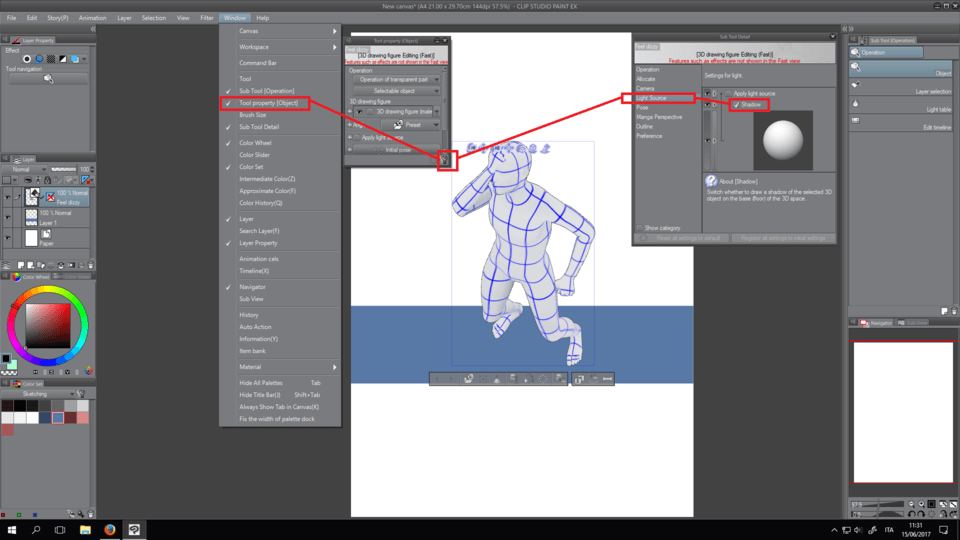The height and width of the screenshot is (540, 960).
Task: Expand the Preset dropdown
Action: [x=410, y=125]
